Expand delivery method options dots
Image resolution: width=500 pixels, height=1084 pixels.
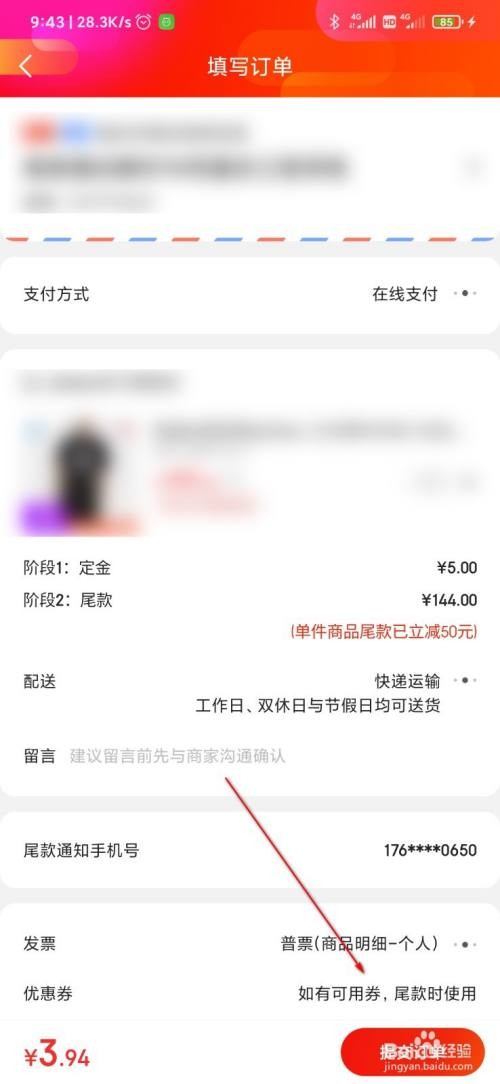tap(465, 681)
